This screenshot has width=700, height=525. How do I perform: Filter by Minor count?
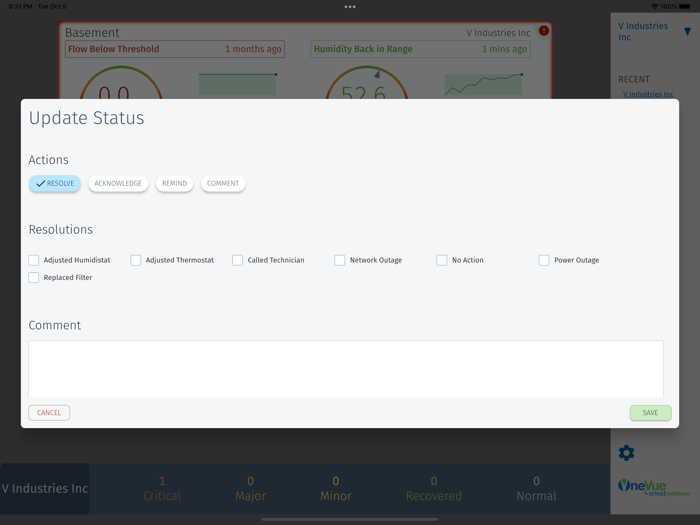tap(336, 489)
